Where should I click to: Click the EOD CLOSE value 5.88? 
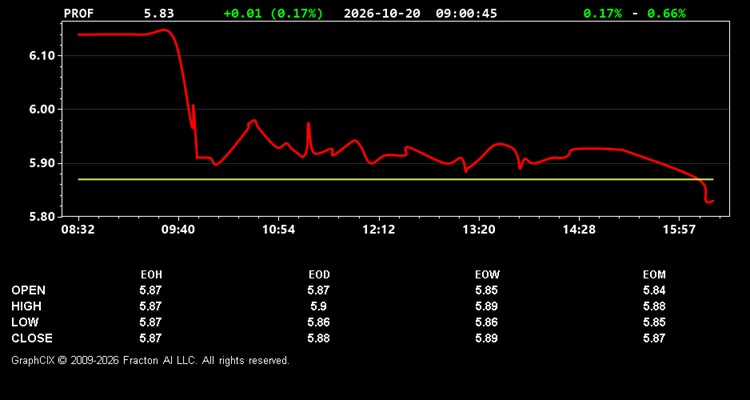pyautogui.click(x=319, y=338)
